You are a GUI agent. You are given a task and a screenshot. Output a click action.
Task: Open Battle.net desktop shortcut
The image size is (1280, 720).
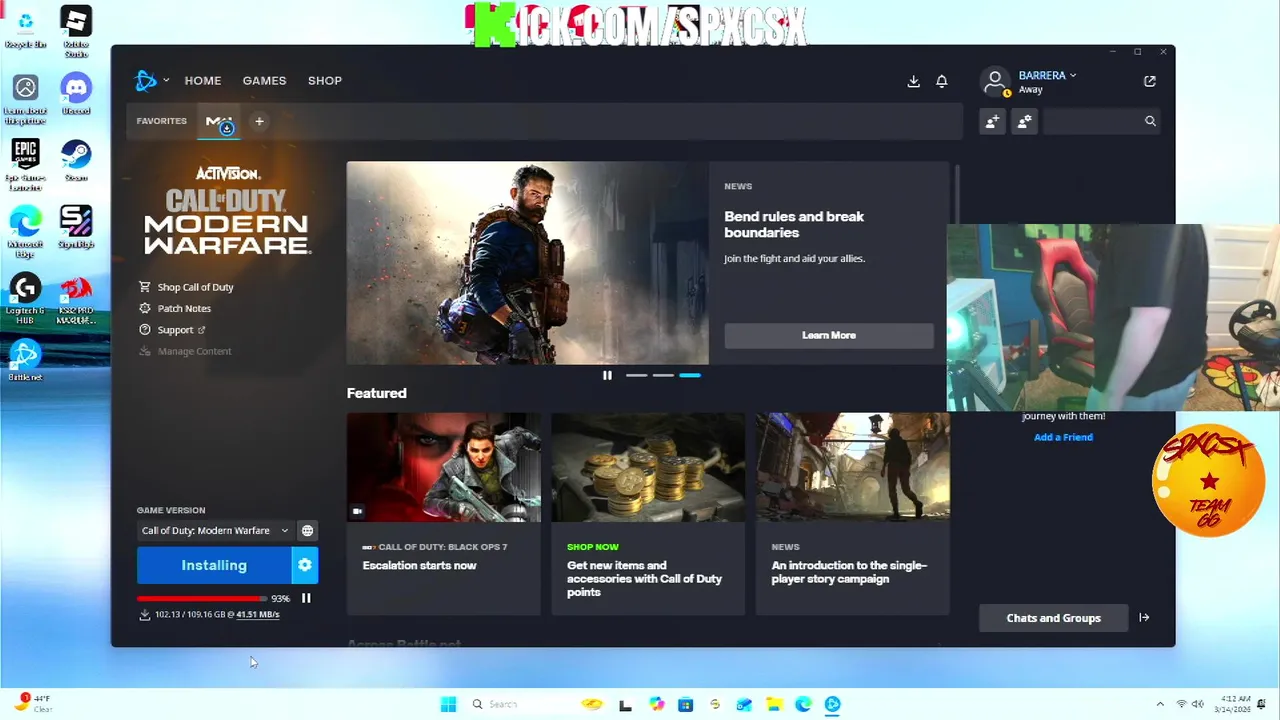pos(25,360)
